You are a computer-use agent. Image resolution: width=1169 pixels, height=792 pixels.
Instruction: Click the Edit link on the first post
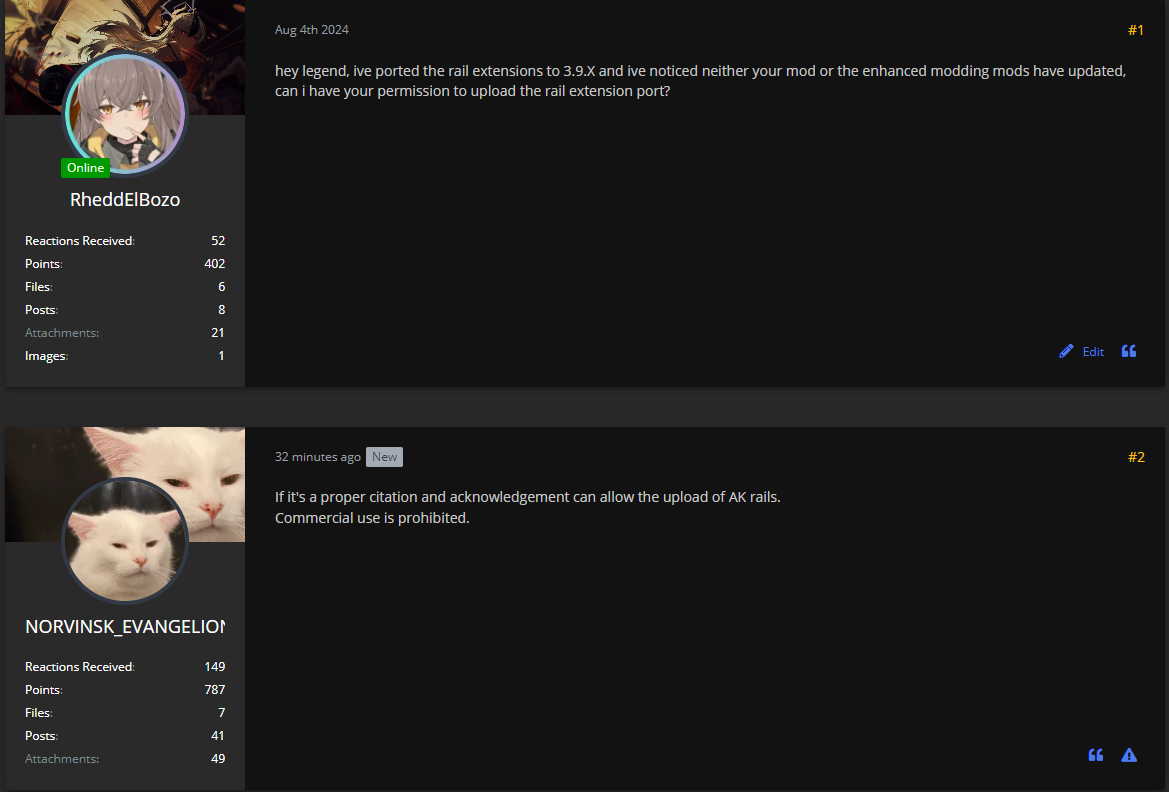tap(1093, 351)
